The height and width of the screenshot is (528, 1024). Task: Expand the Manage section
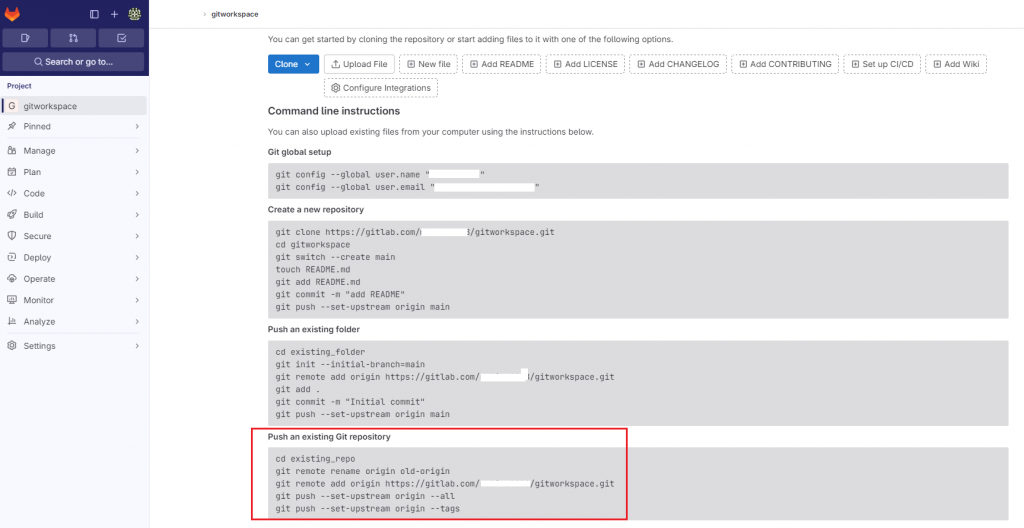tap(73, 150)
